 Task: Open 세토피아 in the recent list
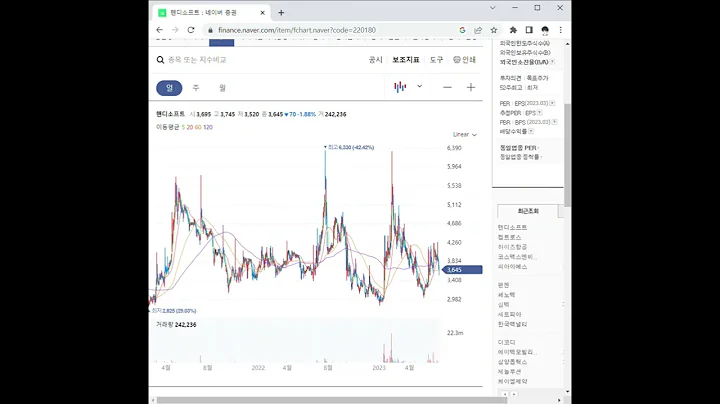click(x=510, y=314)
